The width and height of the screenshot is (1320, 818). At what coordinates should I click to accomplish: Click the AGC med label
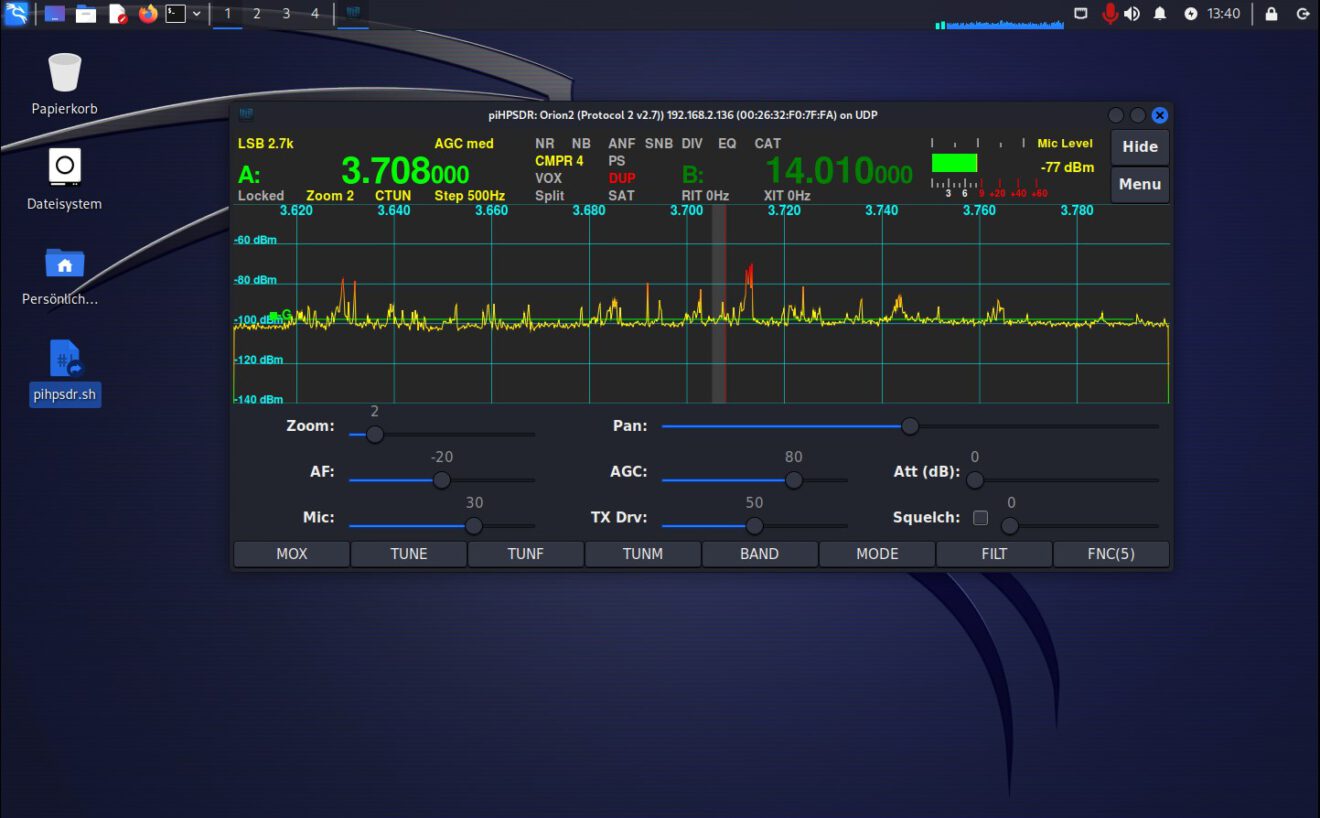click(x=464, y=144)
